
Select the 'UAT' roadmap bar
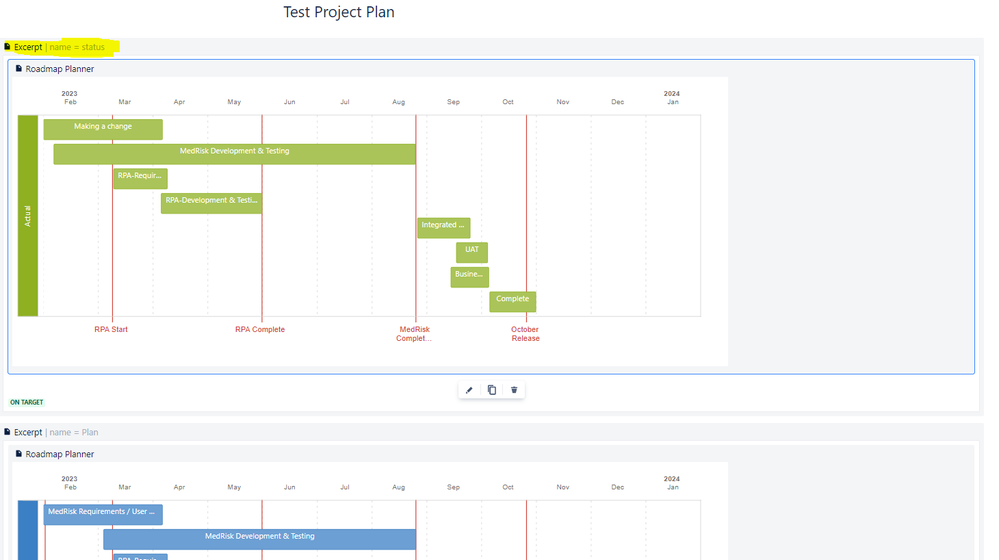click(x=471, y=252)
